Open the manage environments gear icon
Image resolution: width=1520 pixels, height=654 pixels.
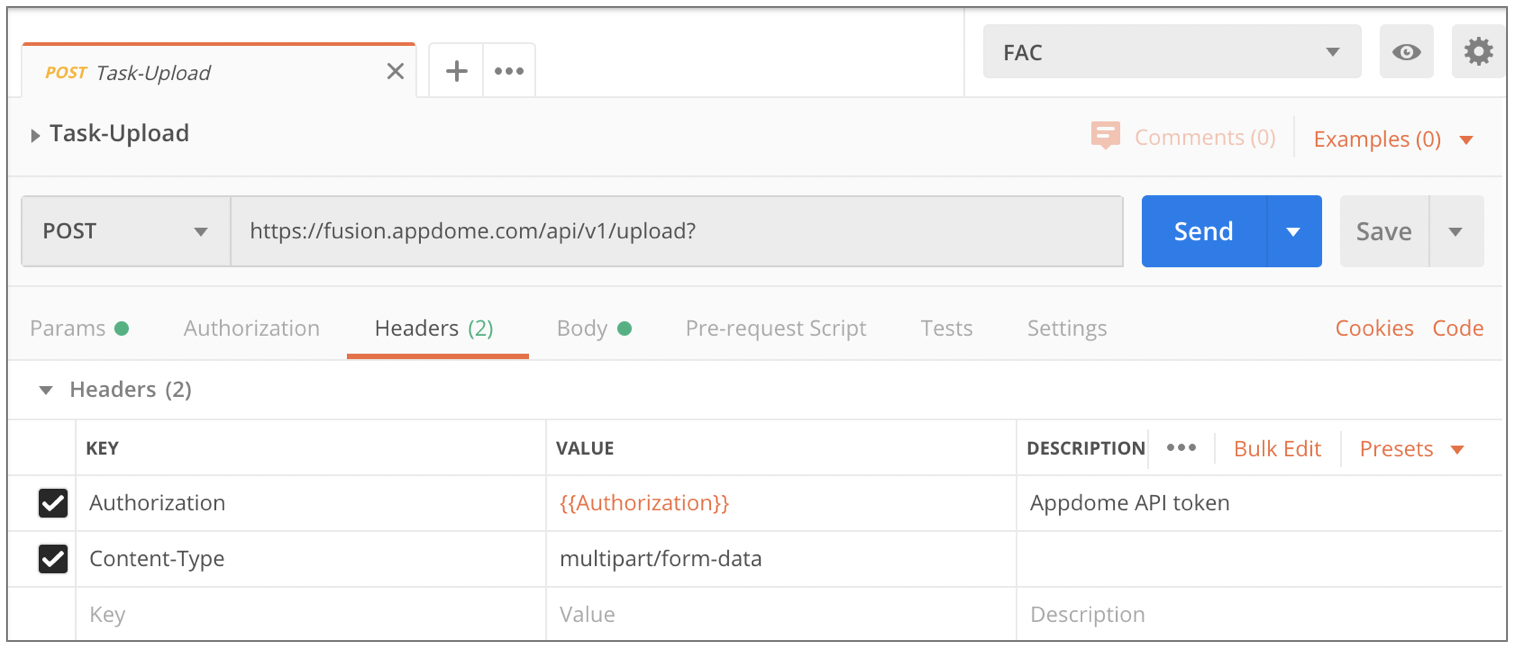[1478, 52]
